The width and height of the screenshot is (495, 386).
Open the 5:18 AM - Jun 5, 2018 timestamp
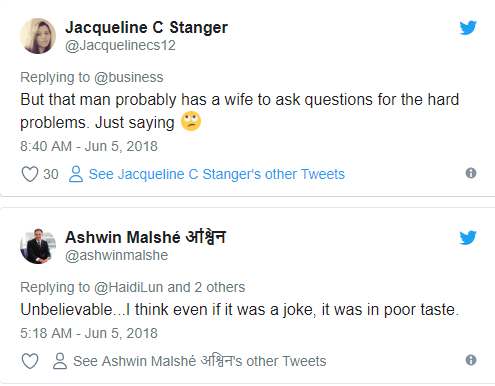coord(89,333)
